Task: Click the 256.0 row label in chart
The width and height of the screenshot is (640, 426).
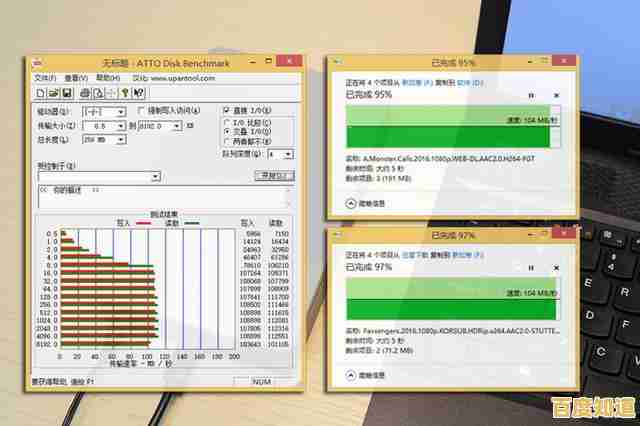Action: (x=49, y=304)
